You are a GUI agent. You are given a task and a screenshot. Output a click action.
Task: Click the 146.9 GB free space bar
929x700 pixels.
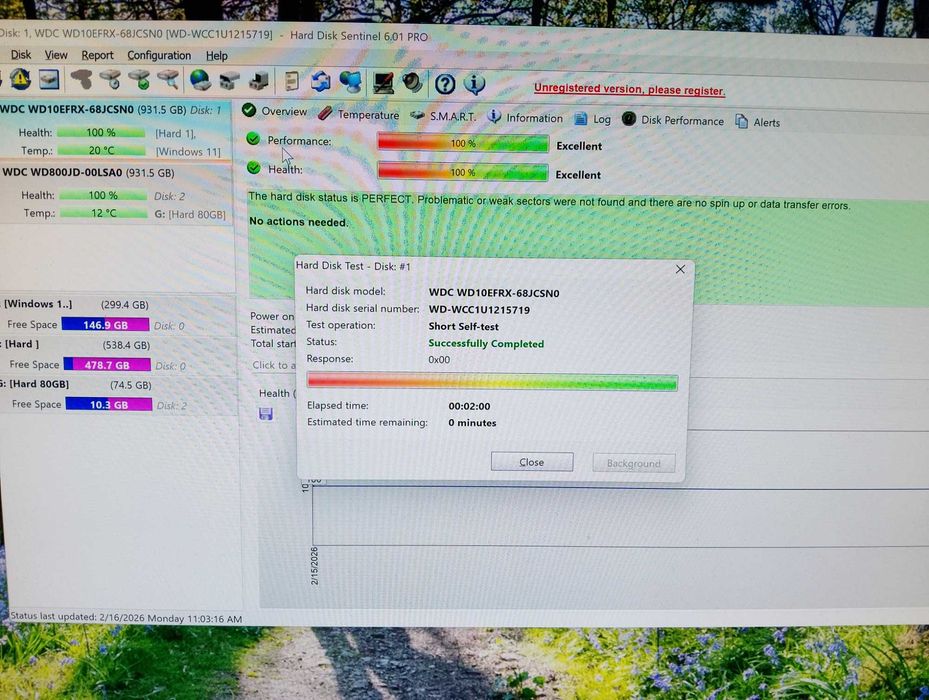pos(105,325)
